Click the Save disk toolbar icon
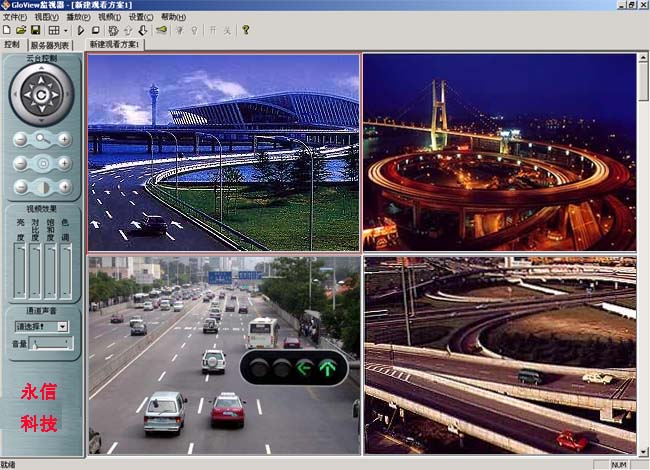The width and height of the screenshot is (650, 470). tap(33, 30)
